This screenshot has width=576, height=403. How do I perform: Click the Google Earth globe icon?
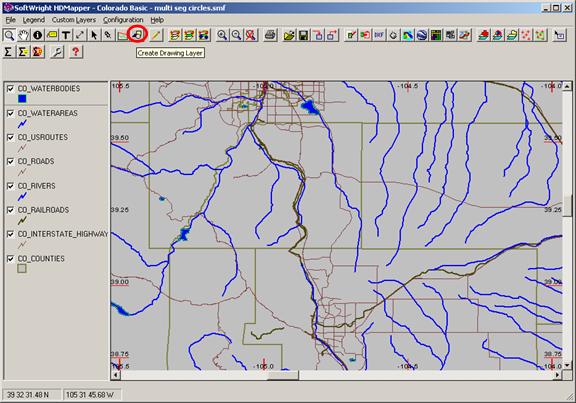(x=422, y=35)
